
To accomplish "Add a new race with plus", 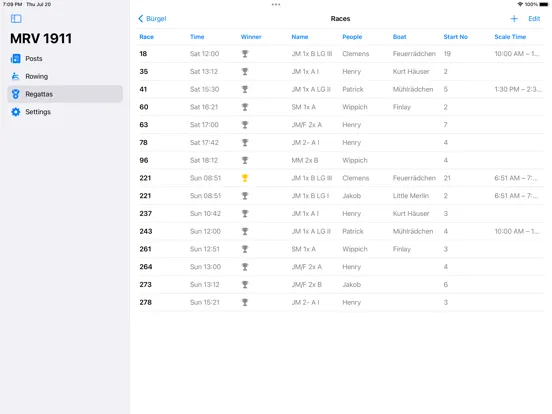I will (514, 19).
